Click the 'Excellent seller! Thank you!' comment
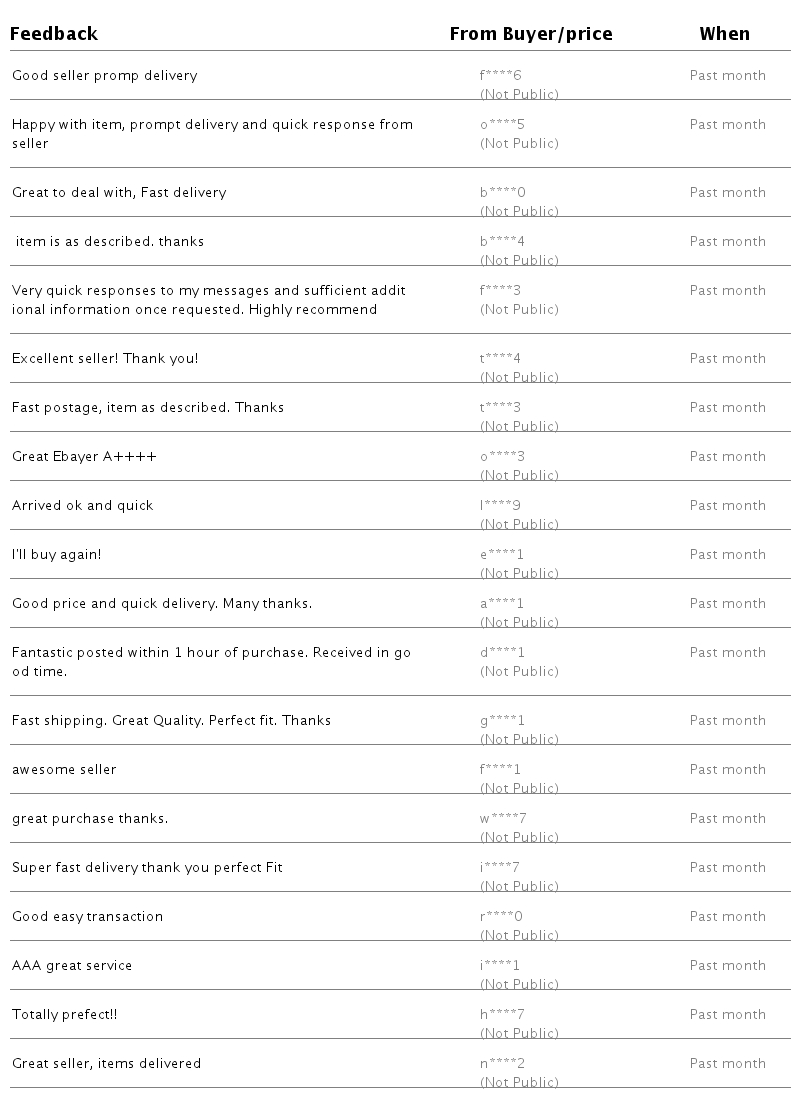This screenshot has height=1107, width=800. 105,359
